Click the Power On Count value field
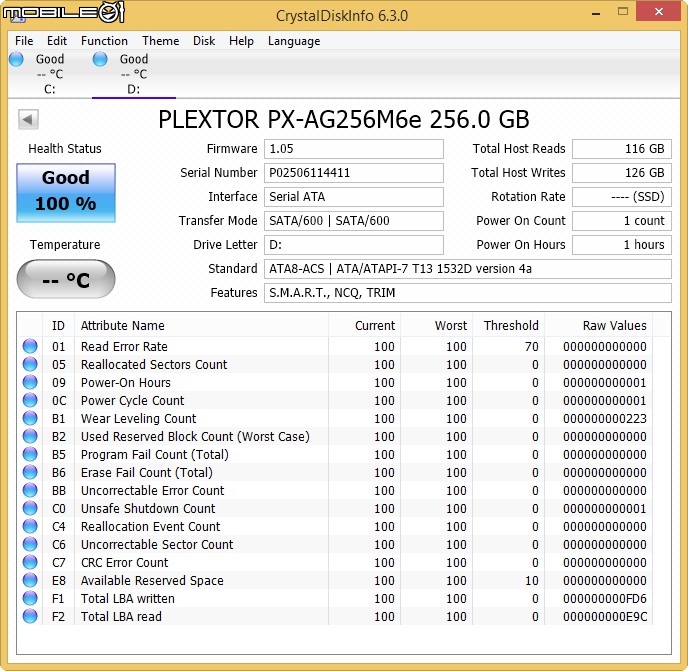This screenshot has width=688, height=671. (622, 221)
